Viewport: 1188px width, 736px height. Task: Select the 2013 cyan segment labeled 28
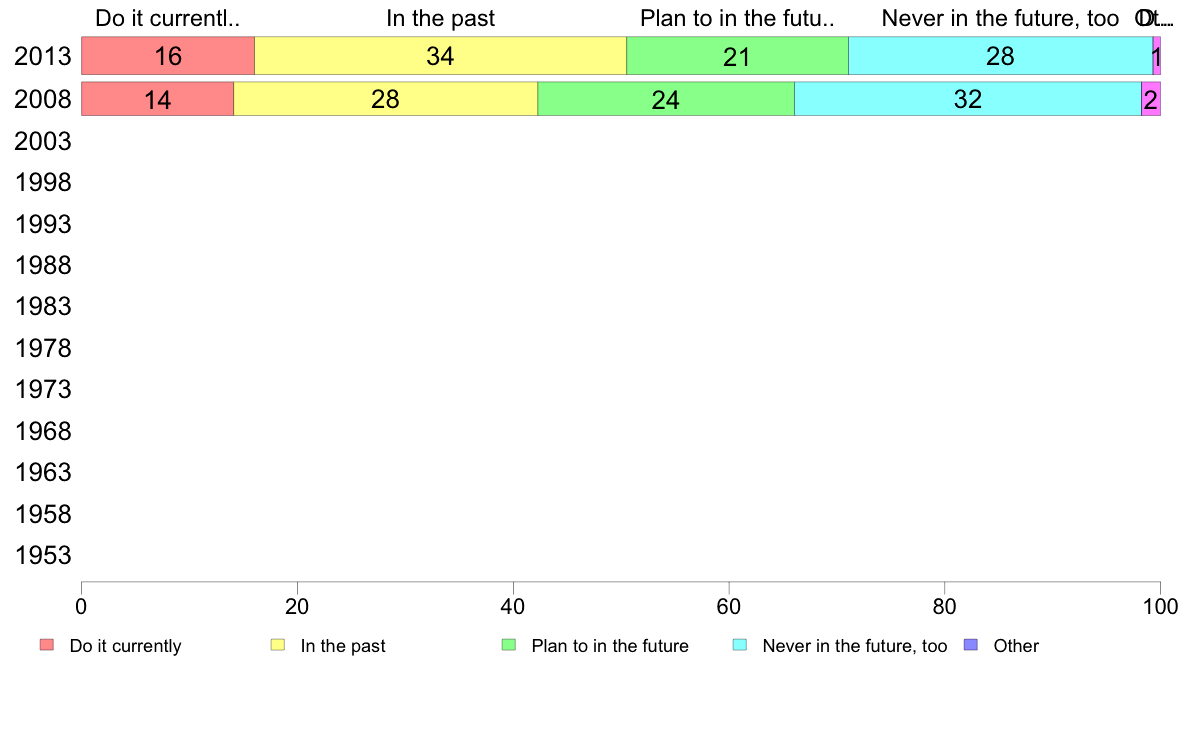1000,55
